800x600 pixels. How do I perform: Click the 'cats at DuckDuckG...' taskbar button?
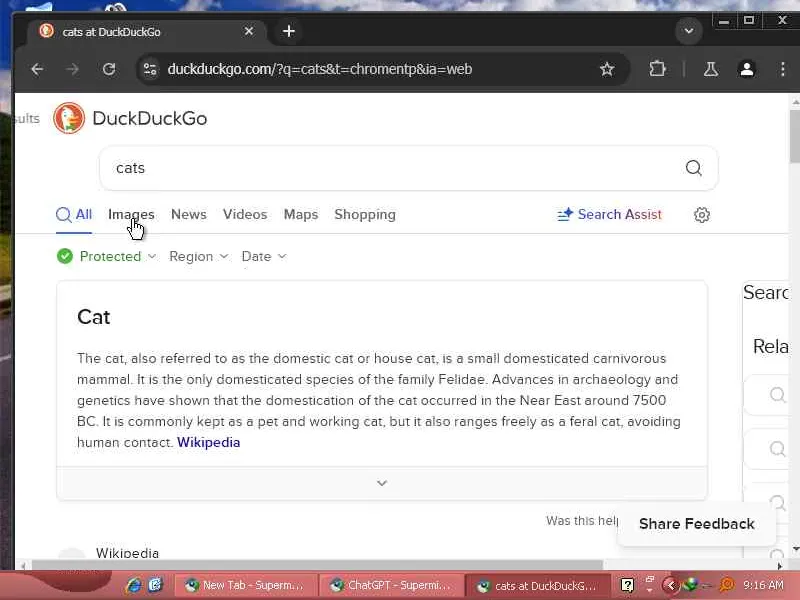[x=538, y=586]
